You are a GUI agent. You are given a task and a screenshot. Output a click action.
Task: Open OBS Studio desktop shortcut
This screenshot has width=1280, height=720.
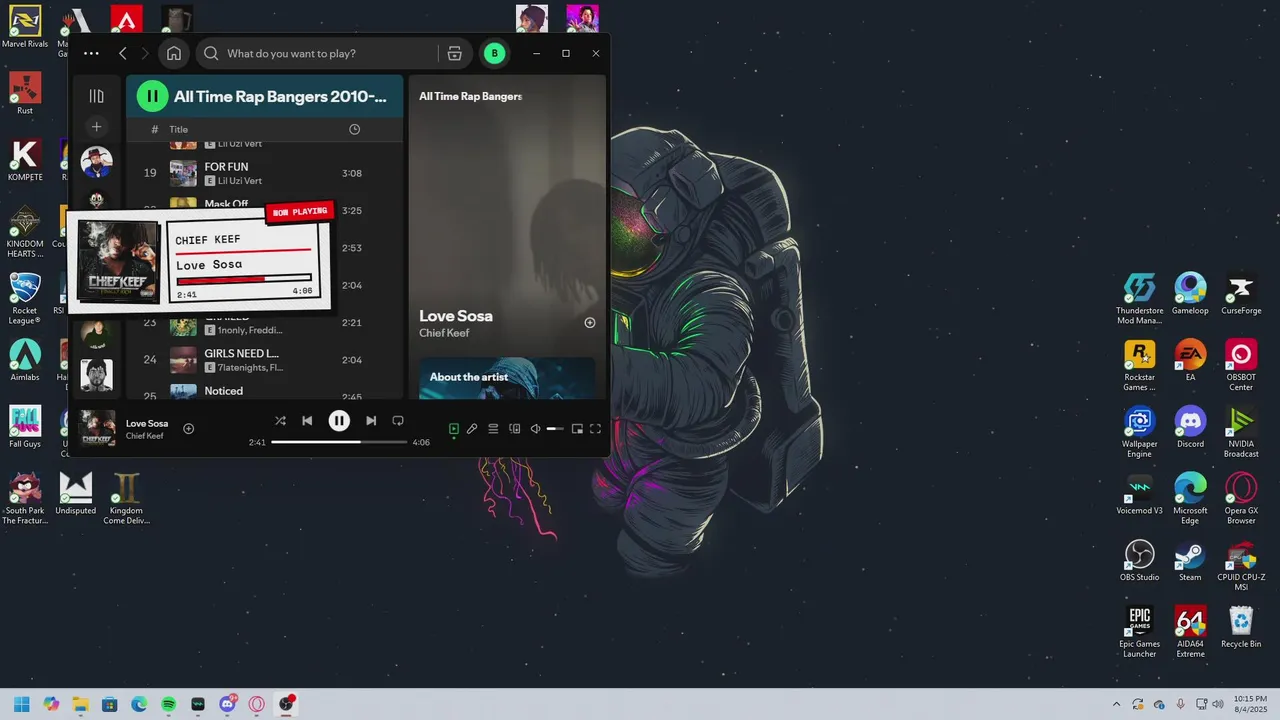[x=1139, y=560]
